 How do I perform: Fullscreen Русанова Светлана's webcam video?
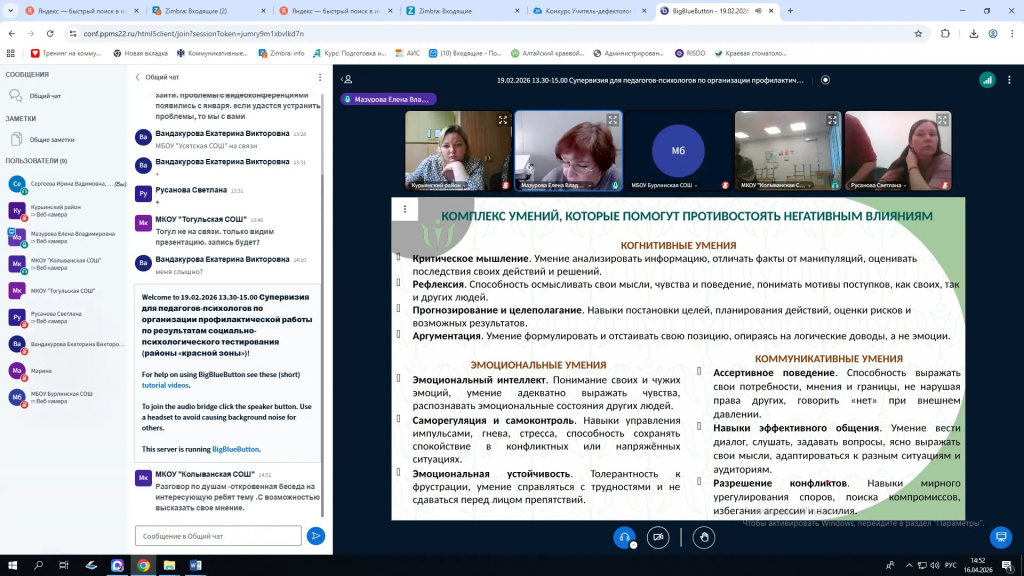point(942,120)
